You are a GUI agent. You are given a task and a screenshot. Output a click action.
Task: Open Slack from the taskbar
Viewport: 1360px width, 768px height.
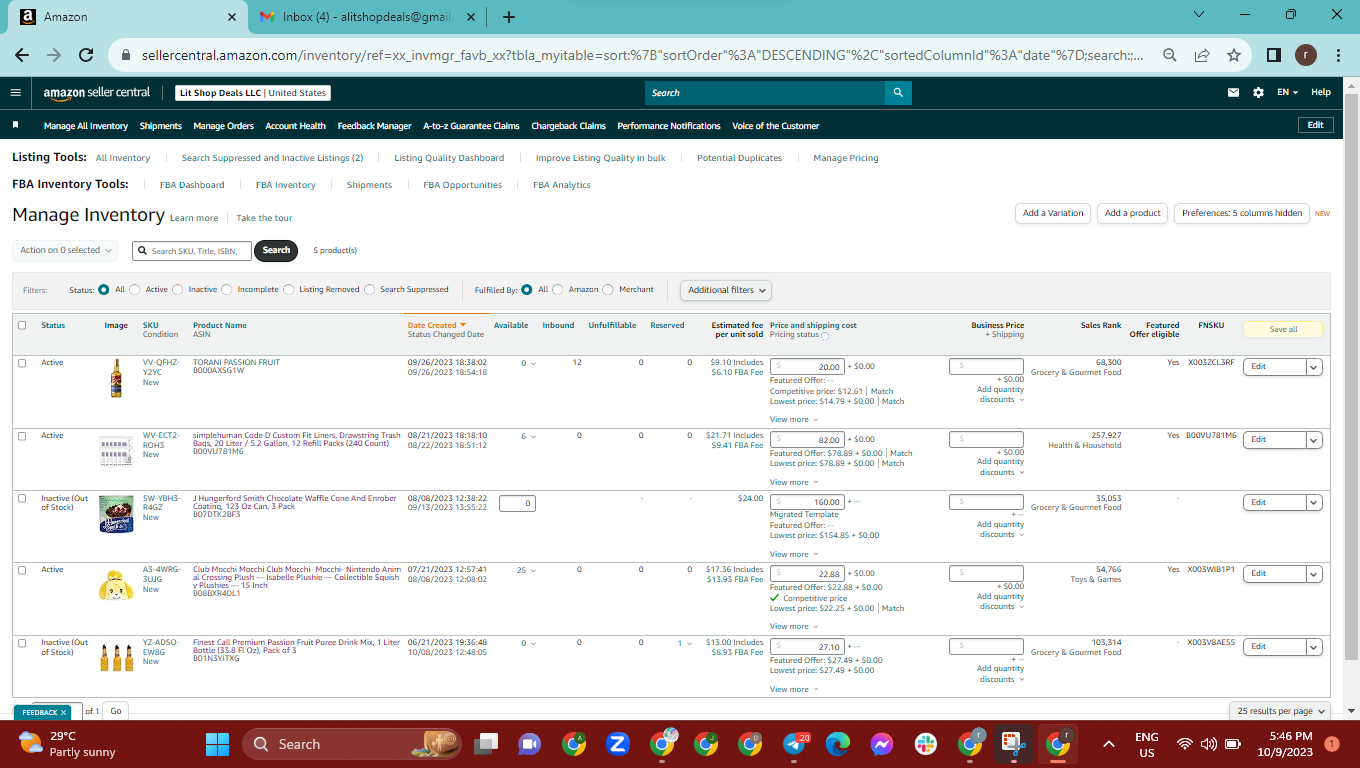[925, 744]
